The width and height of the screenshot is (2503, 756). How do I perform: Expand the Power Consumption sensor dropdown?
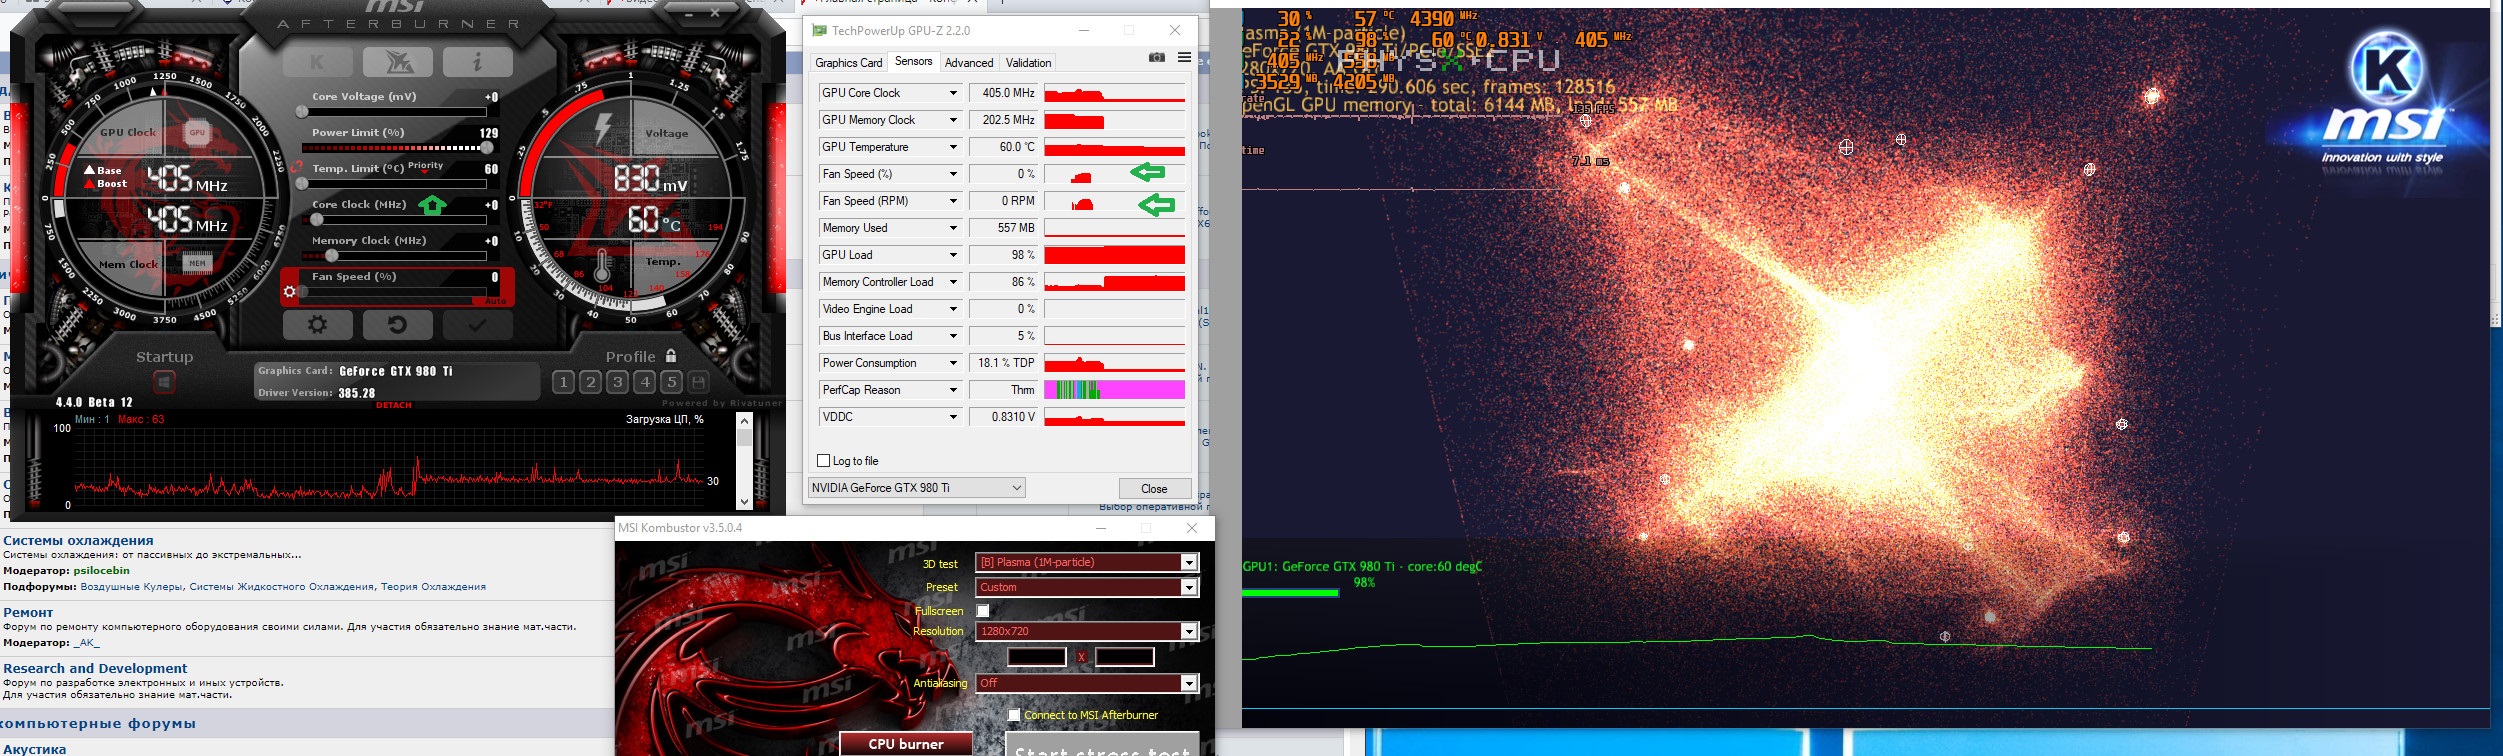click(953, 363)
